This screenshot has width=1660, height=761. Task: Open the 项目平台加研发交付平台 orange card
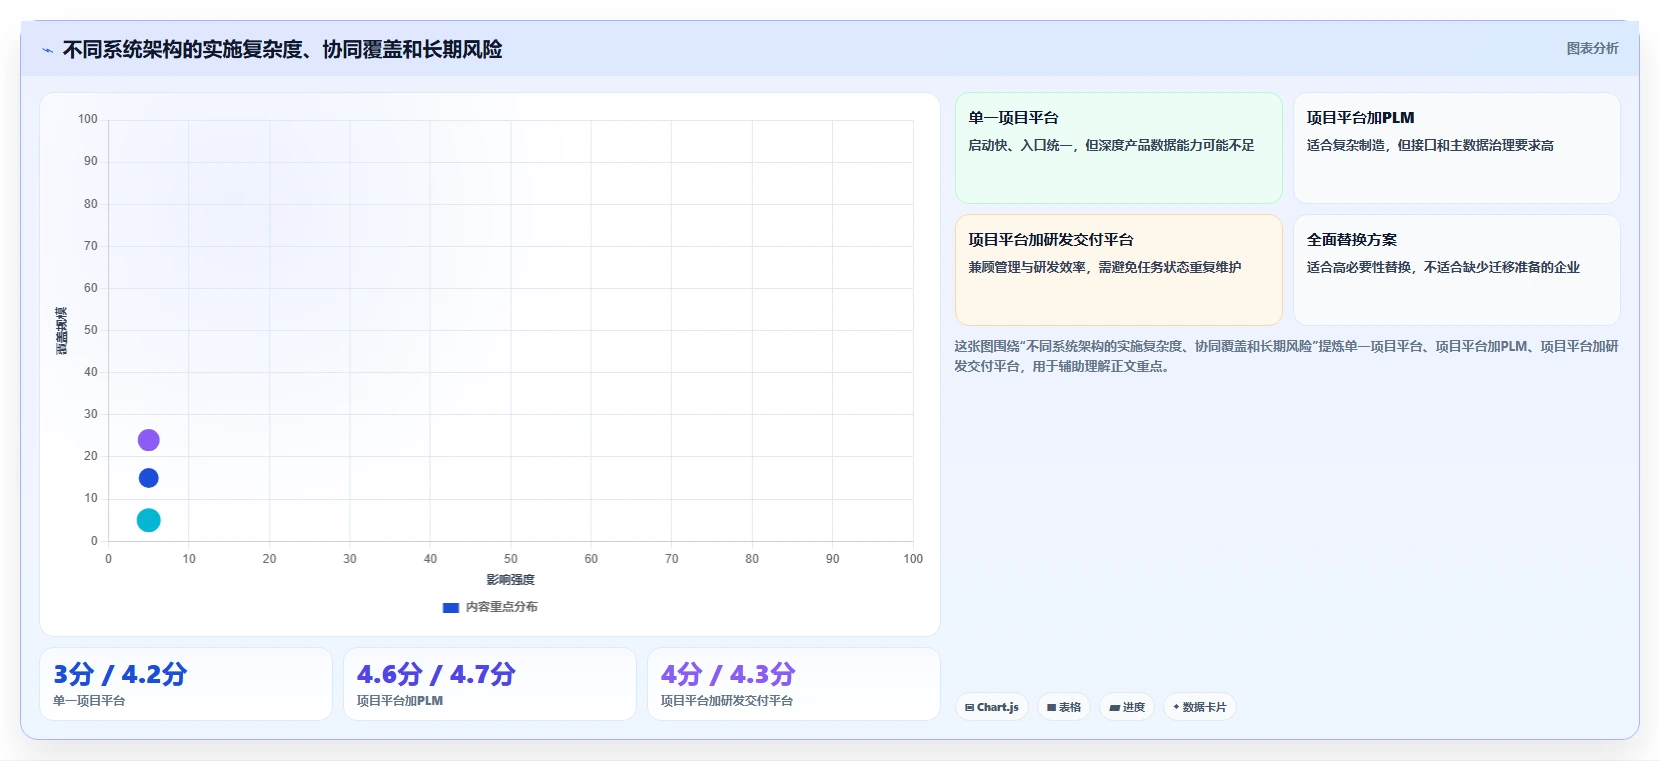(x=1119, y=270)
